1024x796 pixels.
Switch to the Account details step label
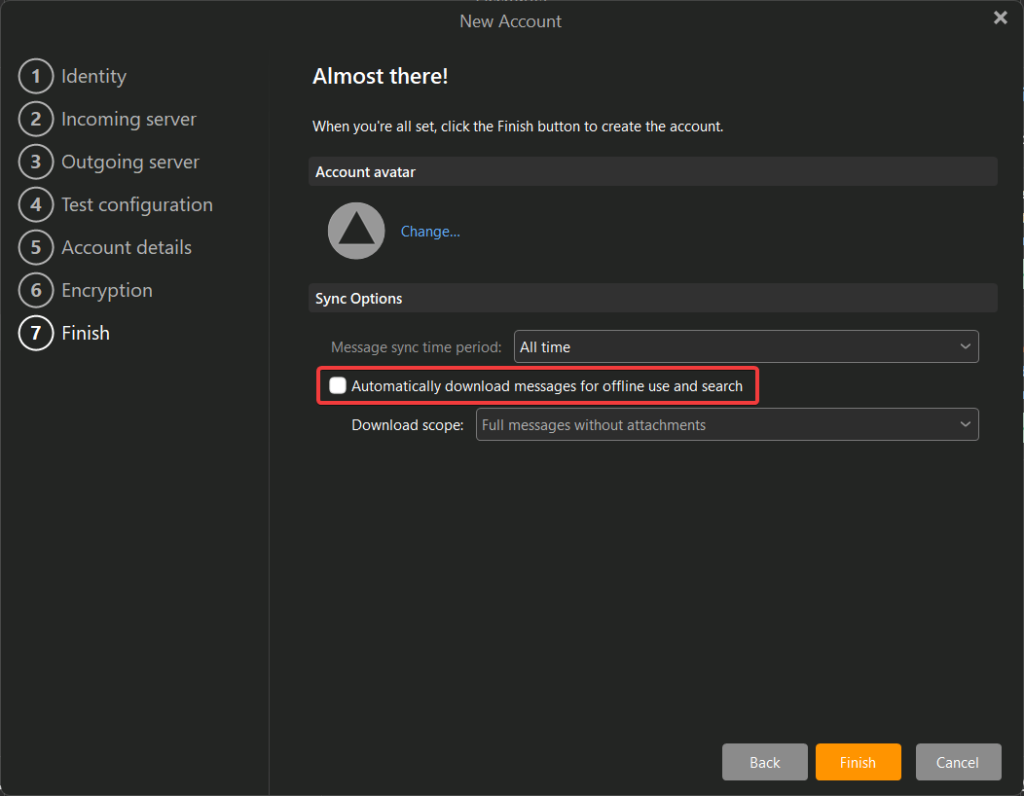tap(126, 248)
